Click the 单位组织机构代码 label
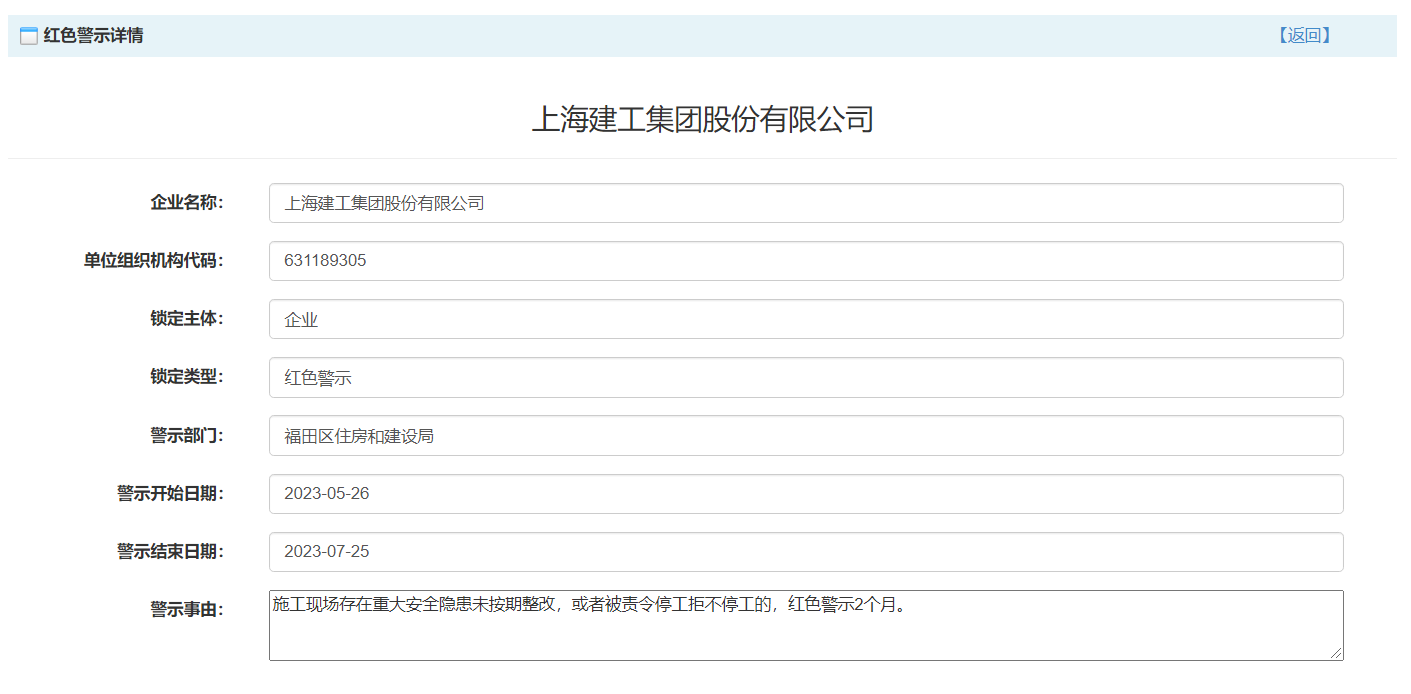 (x=154, y=261)
